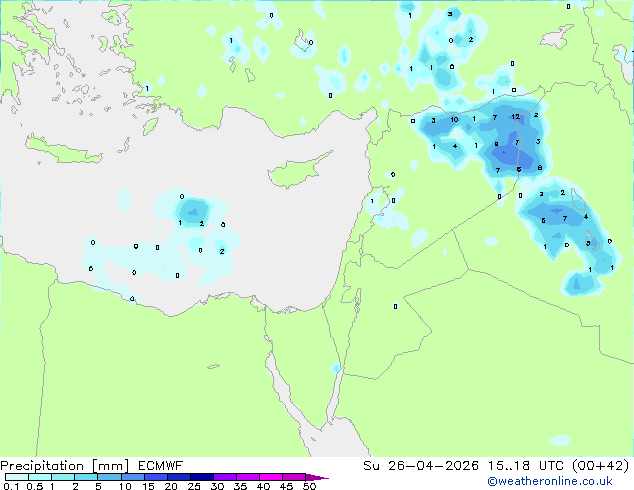Click the island of Crete on the map
This screenshot has width=634, height=490.
(64, 150)
